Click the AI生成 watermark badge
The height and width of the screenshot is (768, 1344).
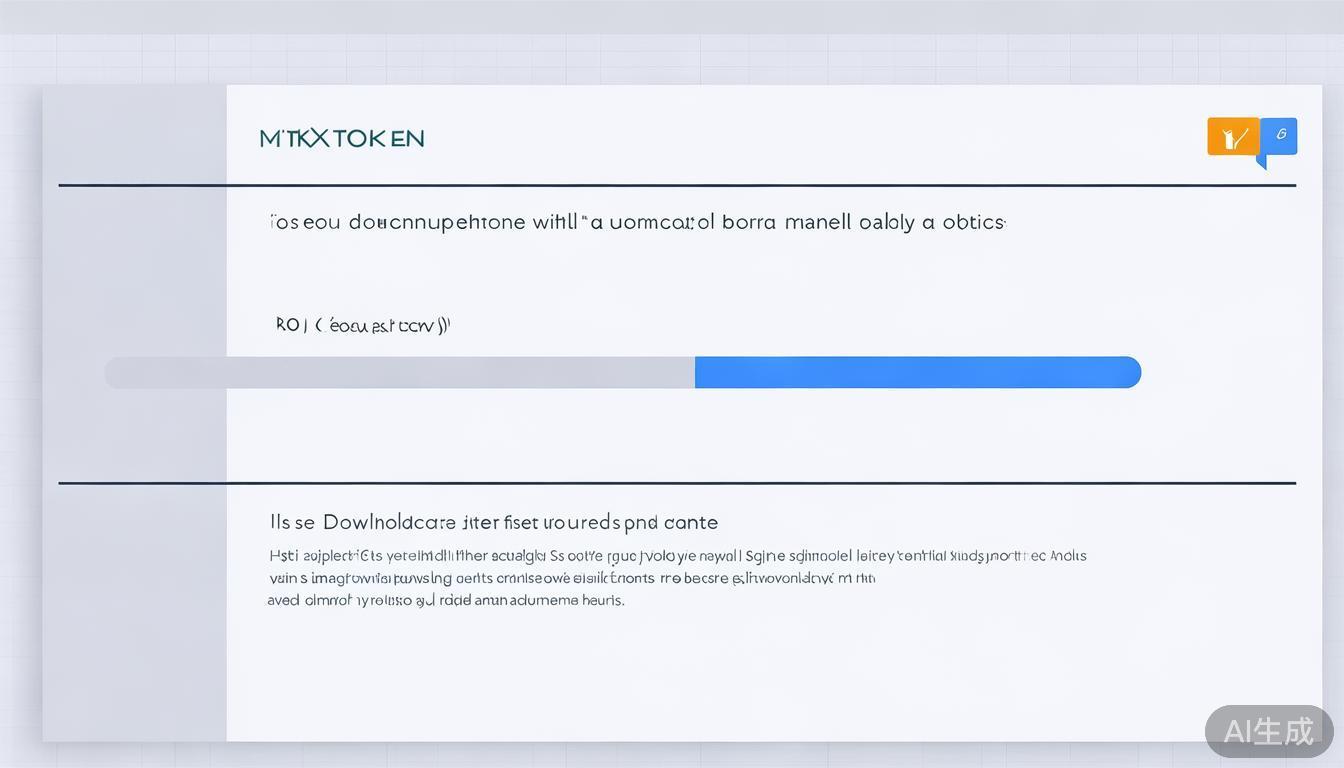pyautogui.click(x=1268, y=731)
